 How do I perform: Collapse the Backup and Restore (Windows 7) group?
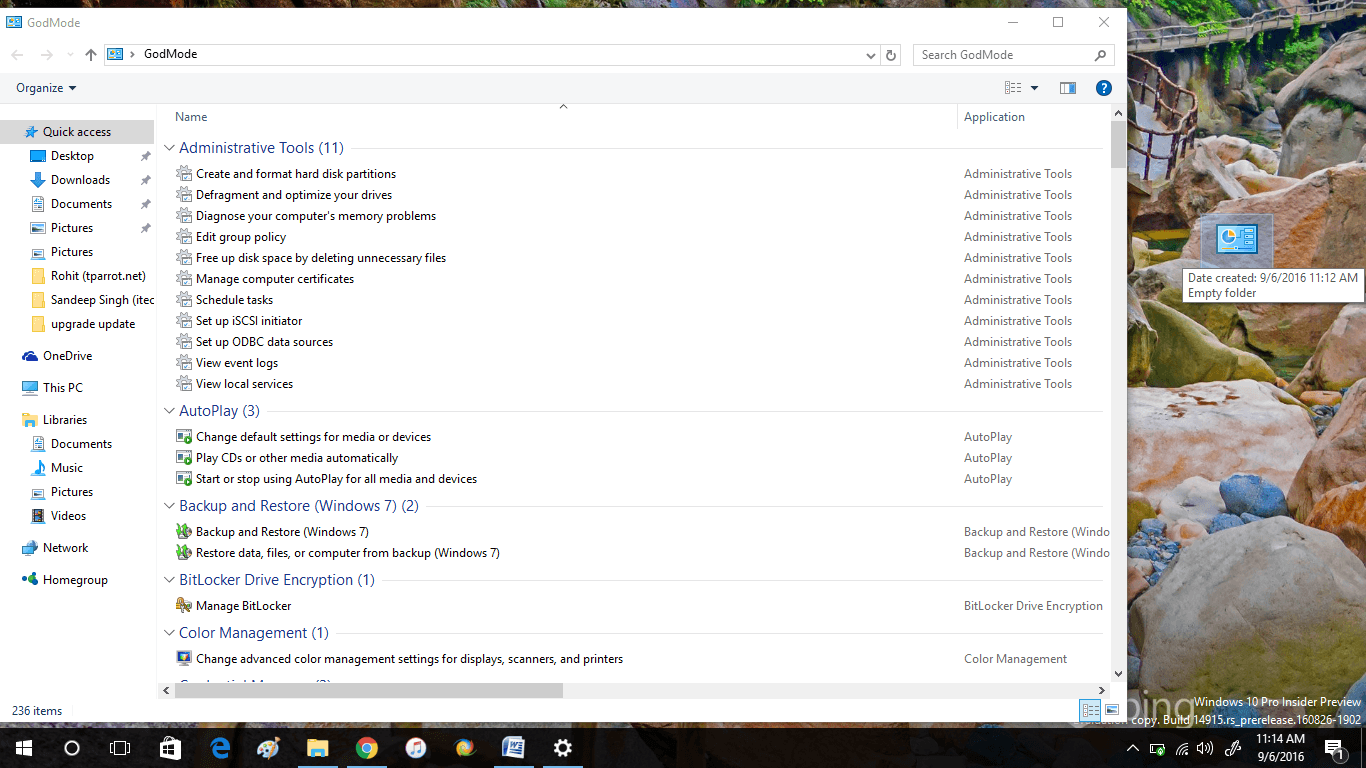tap(169, 506)
